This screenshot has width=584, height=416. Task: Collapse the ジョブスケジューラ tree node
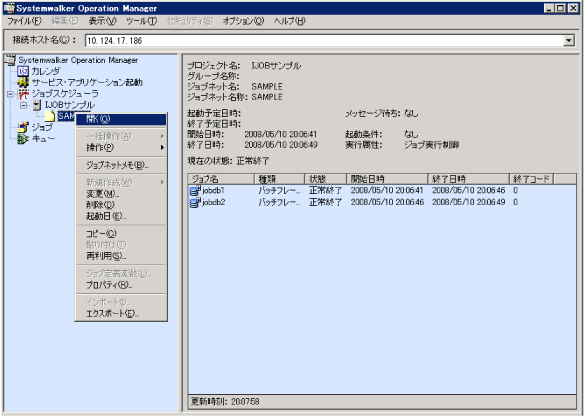[x=10, y=94]
